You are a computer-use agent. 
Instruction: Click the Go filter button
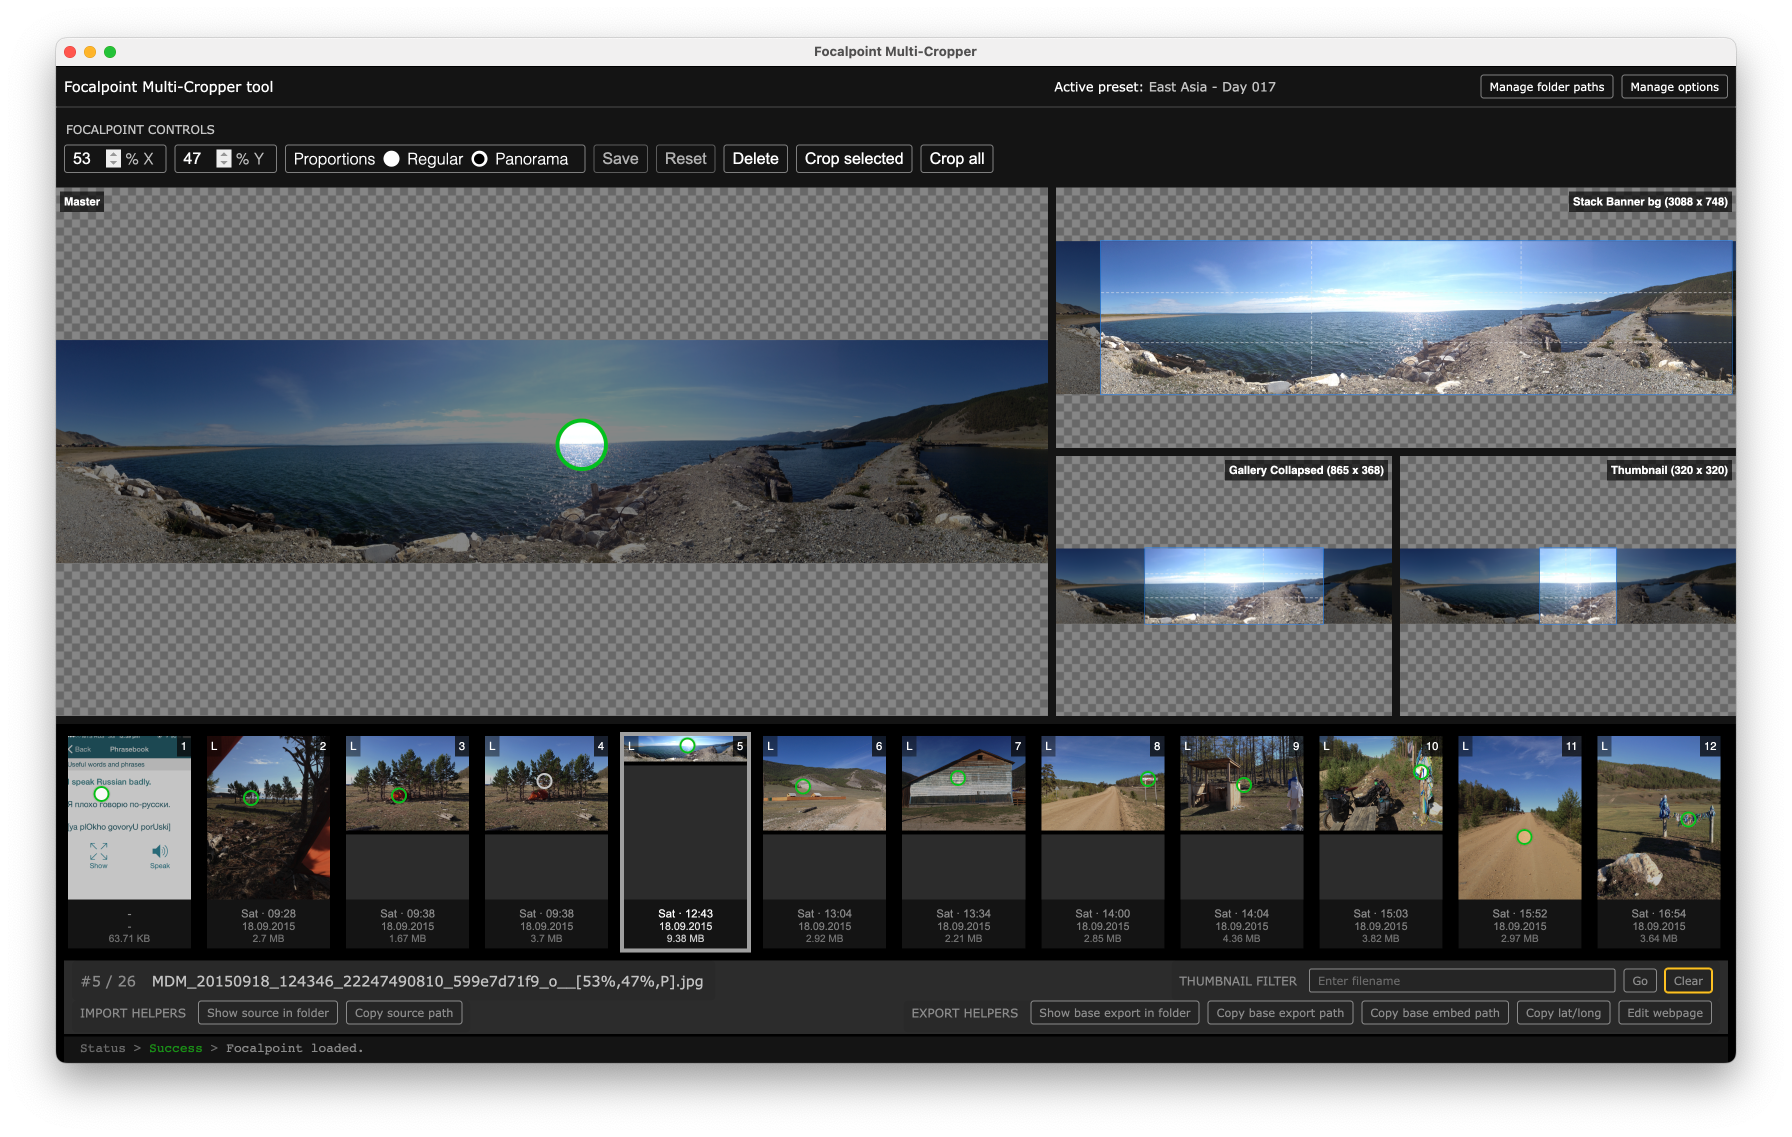click(1640, 981)
